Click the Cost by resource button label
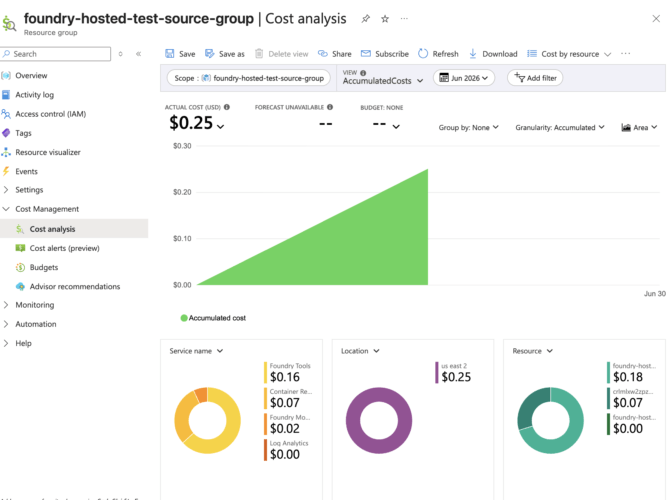The height and width of the screenshot is (500, 670). pyautogui.click(x=570, y=54)
